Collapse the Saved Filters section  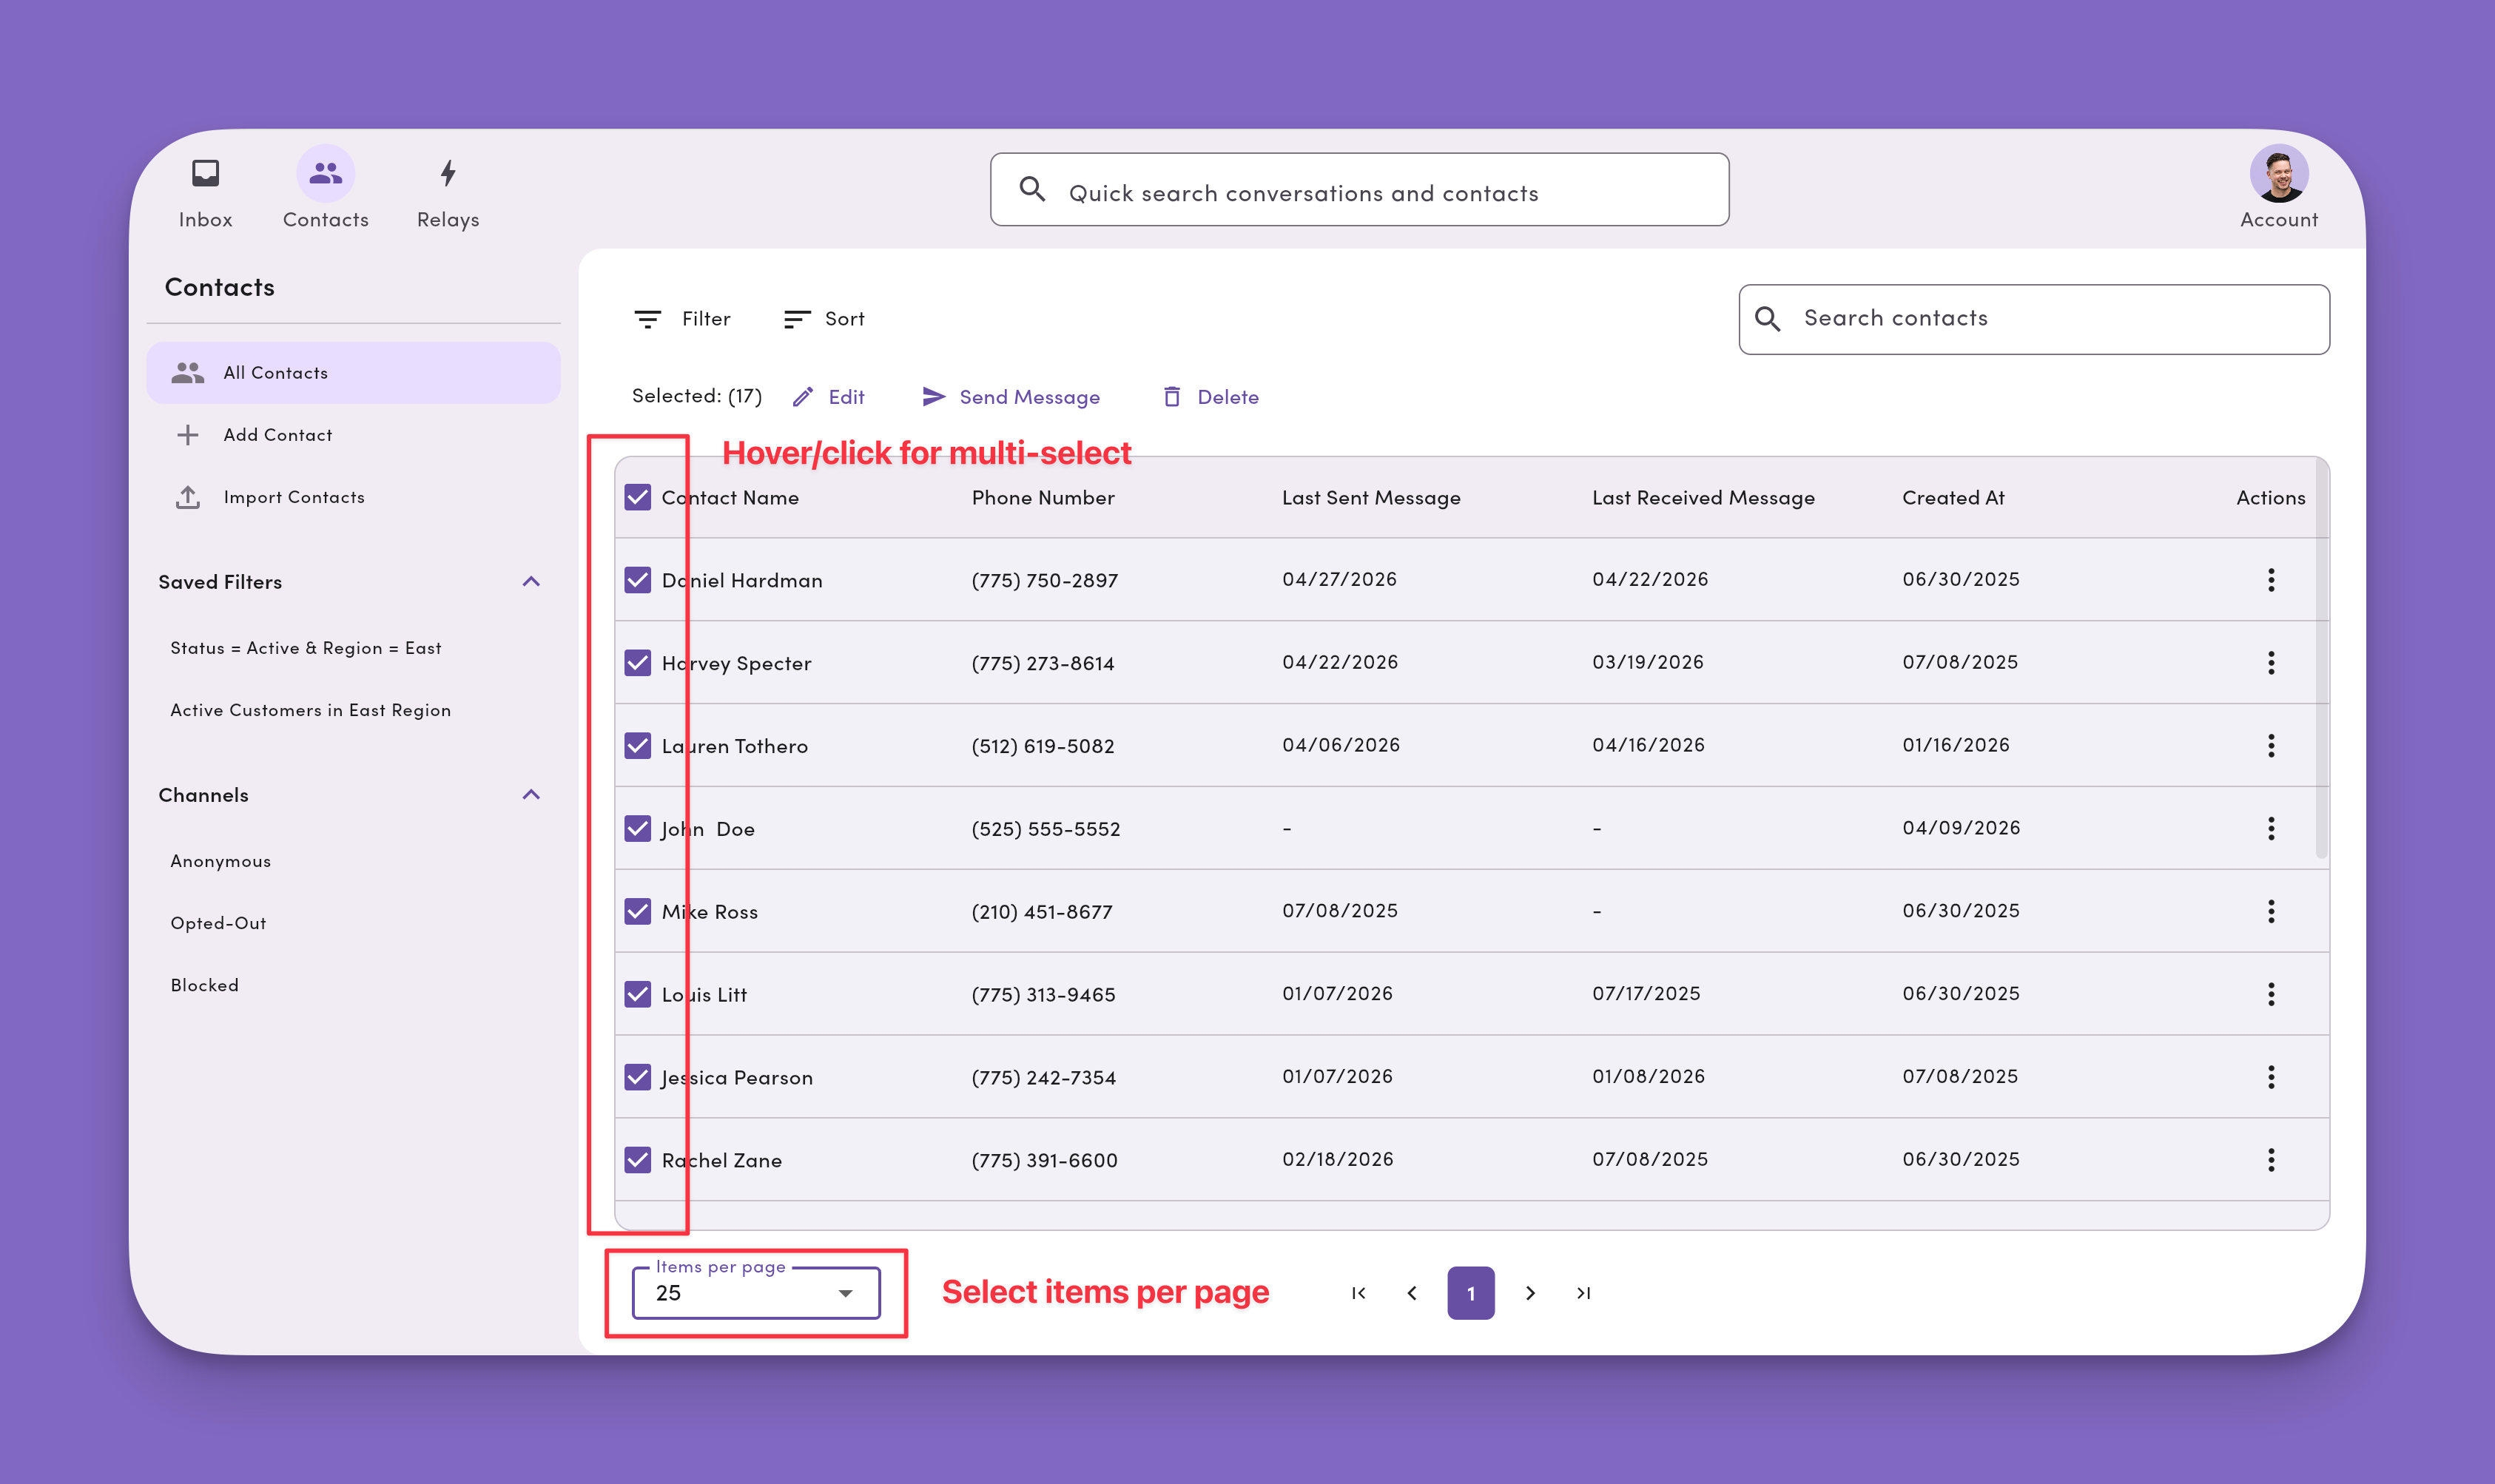coord(531,582)
